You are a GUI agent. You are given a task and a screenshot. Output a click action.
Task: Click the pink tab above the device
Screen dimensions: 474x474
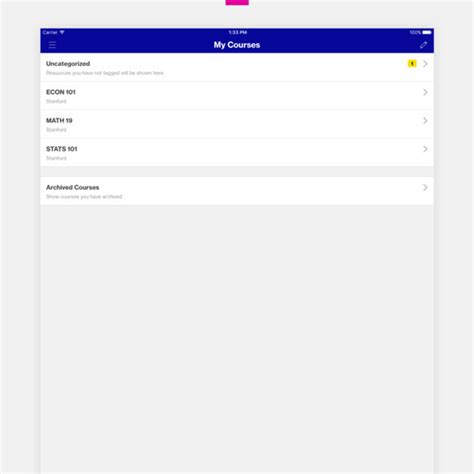pyautogui.click(x=237, y=2)
